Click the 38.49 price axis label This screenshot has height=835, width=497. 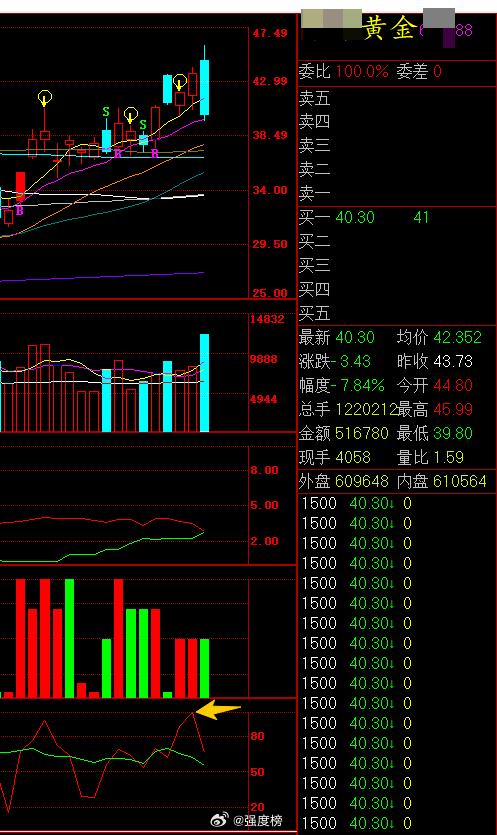(270, 135)
